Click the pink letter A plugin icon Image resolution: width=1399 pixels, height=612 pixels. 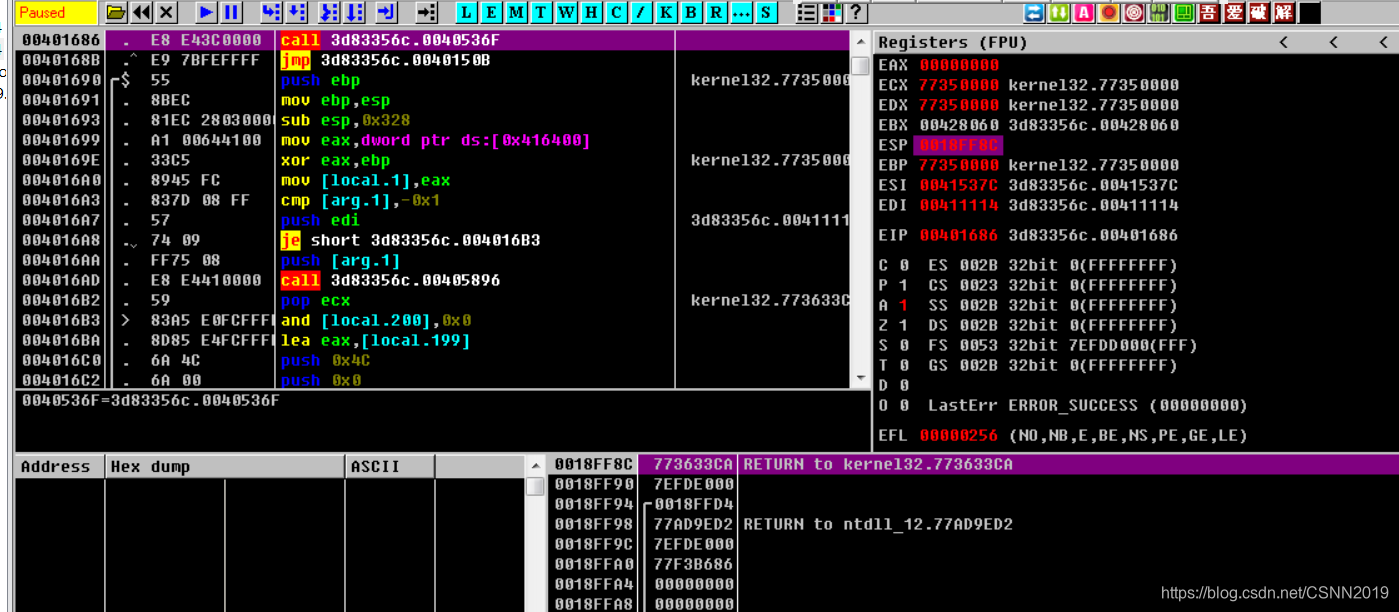(1084, 13)
